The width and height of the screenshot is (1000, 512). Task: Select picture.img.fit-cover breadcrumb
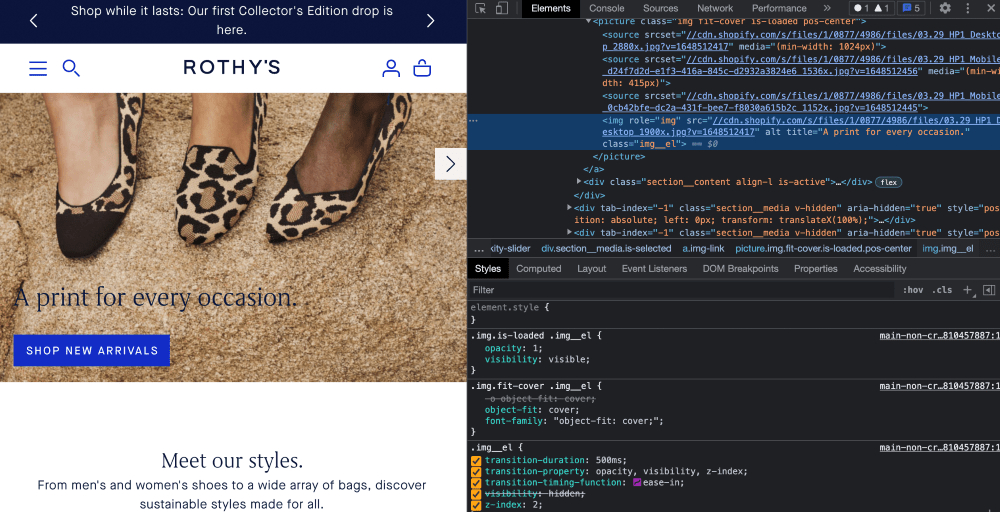[x=823, y=249]
